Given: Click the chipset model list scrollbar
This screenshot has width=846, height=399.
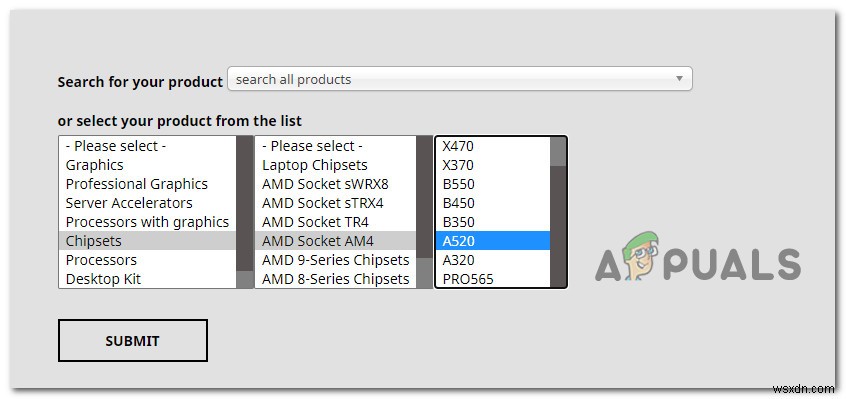Looking at the screenshot, I should pyautogui.click(x=558, y=212).
